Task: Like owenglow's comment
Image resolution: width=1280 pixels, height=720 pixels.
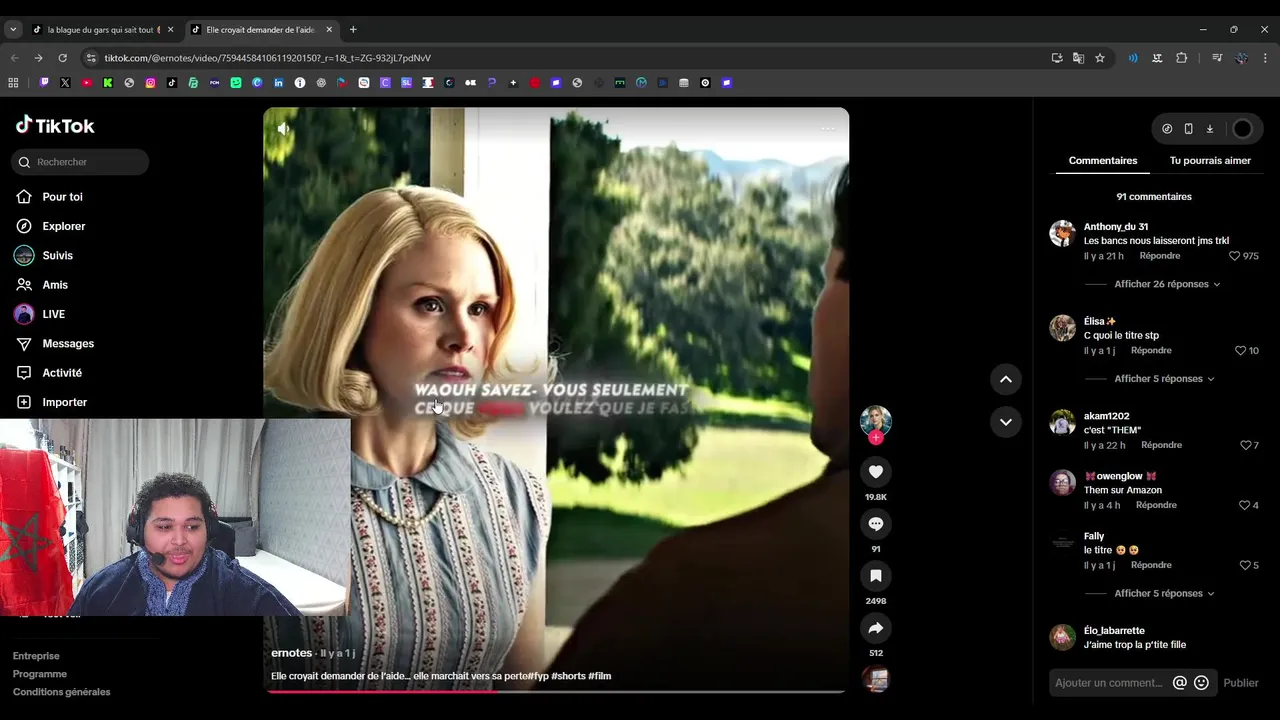Action: pos(1245,505)
